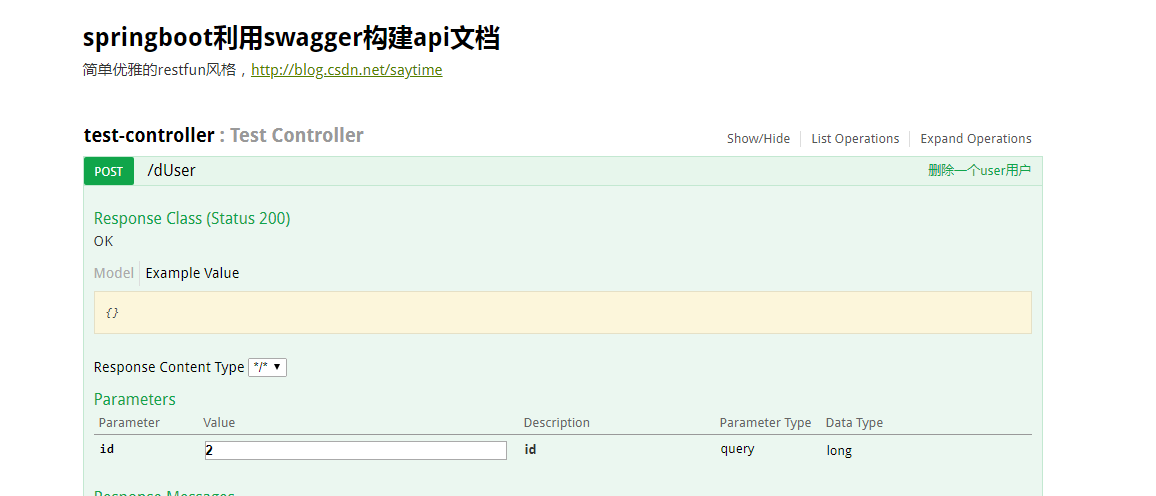Click the springboot swagger page title
This screenshot has width=1156, height=496.
click(x=291, y=38)
